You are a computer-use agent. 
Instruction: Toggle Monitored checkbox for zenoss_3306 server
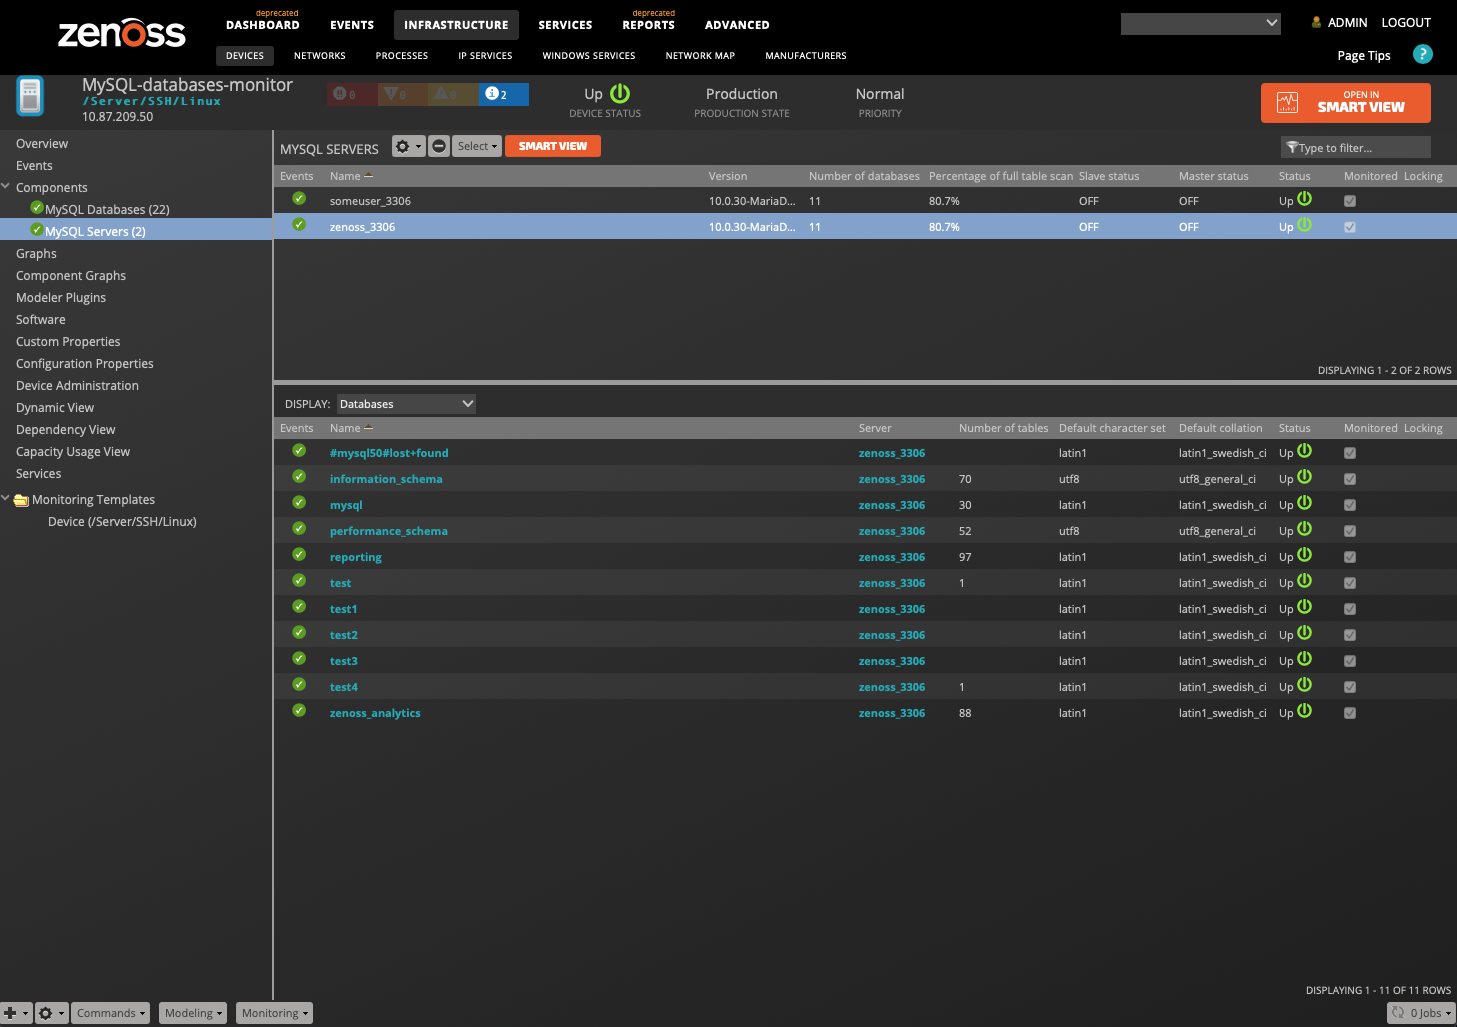pos(1350,227)
